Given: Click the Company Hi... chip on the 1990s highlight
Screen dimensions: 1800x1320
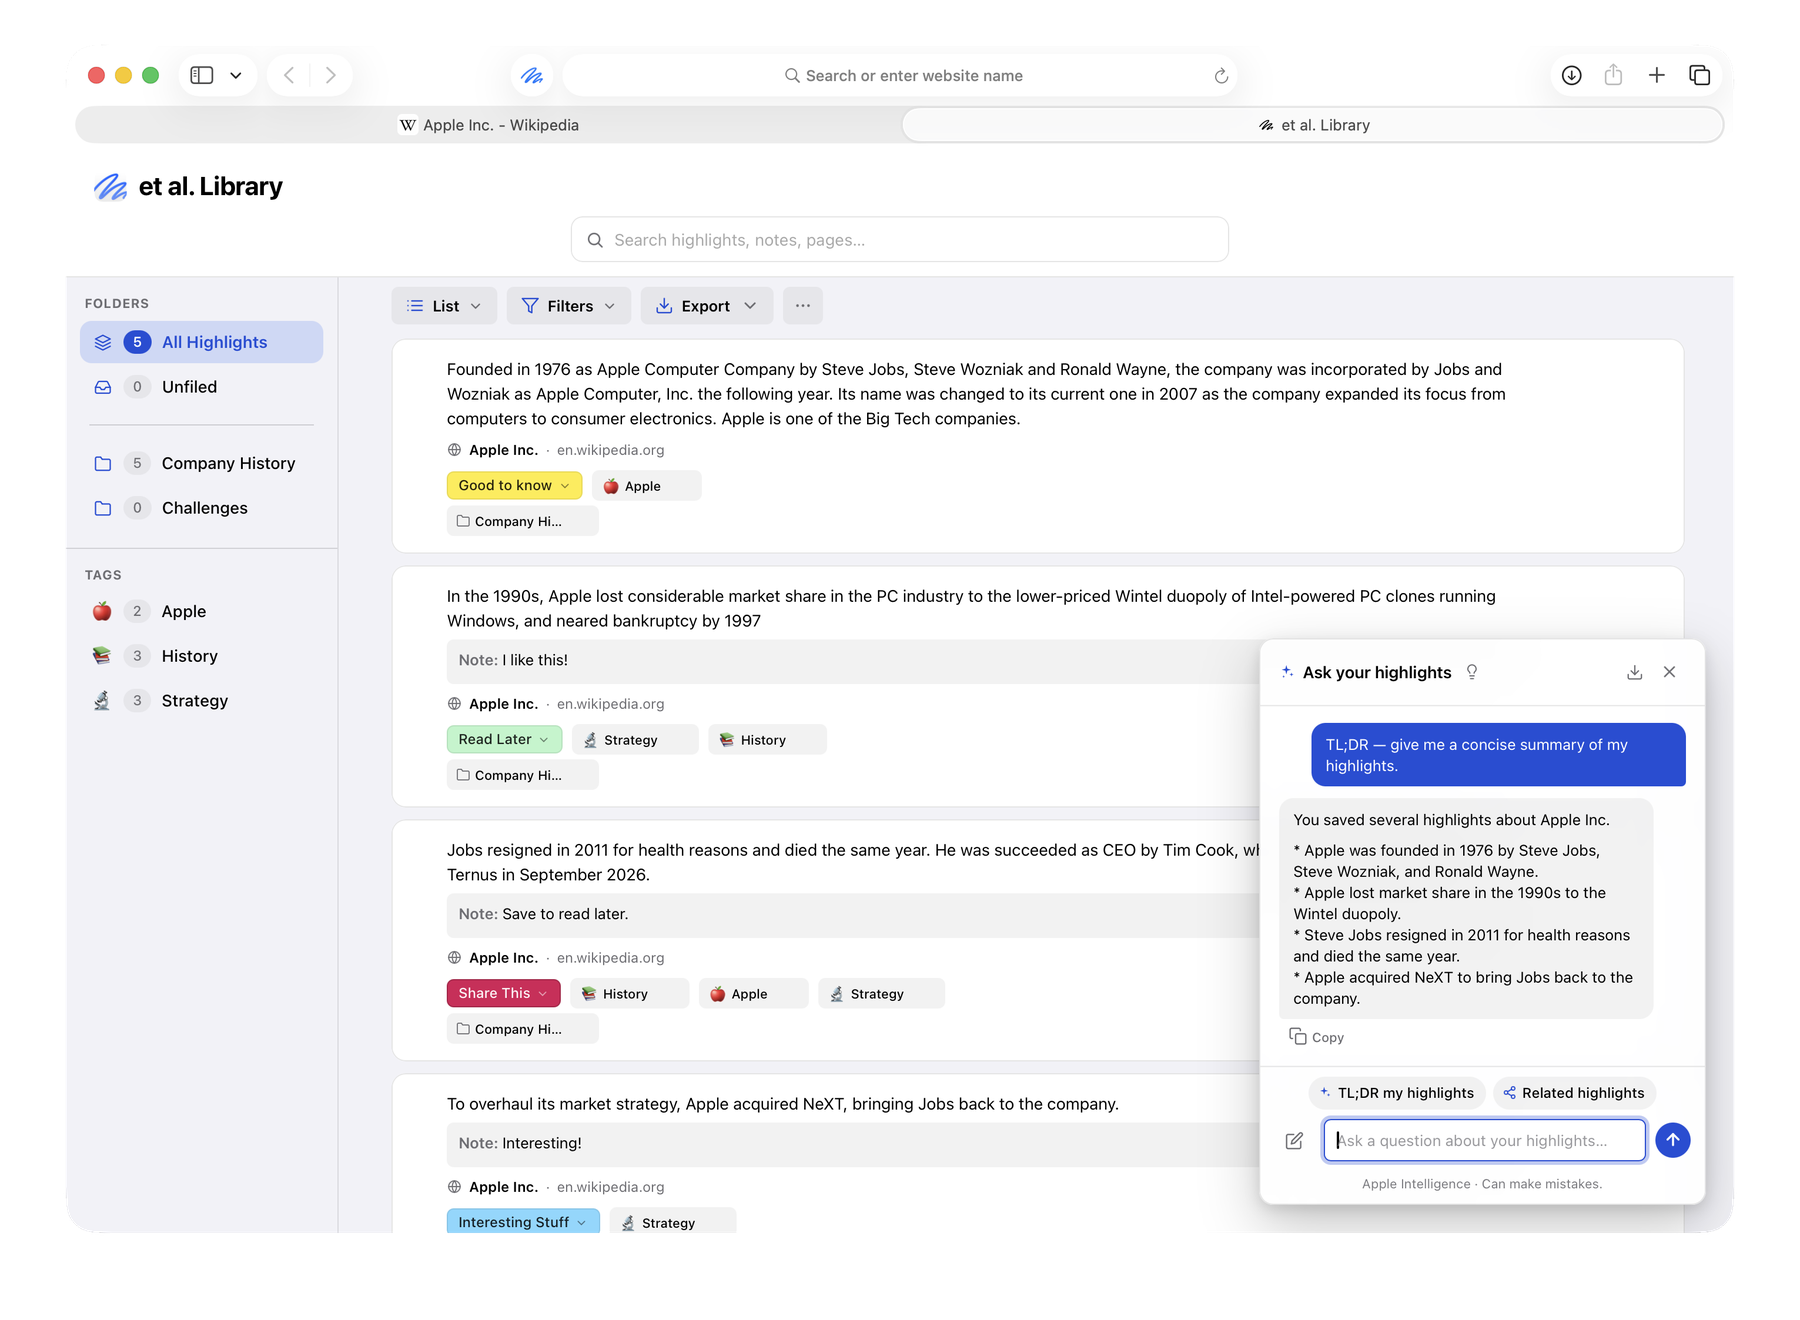Looking at the screenshot, I should tap(522, 775).
